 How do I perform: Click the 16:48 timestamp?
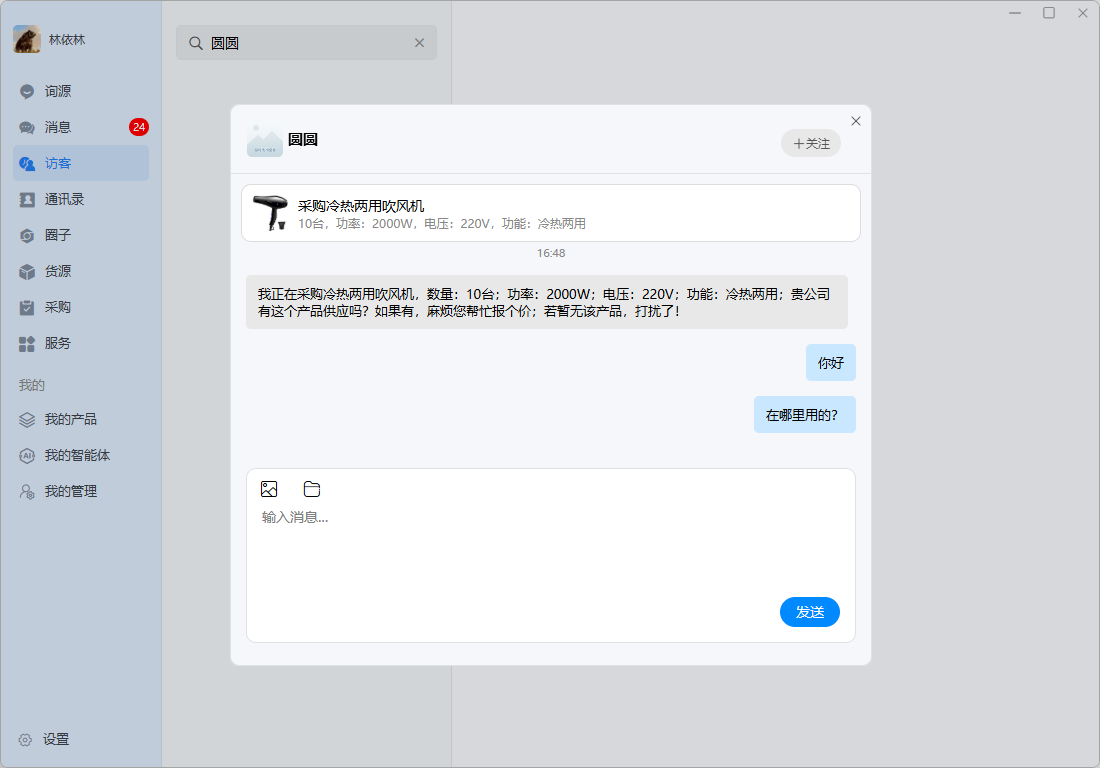pyautogui.click(x=551, y=253)
